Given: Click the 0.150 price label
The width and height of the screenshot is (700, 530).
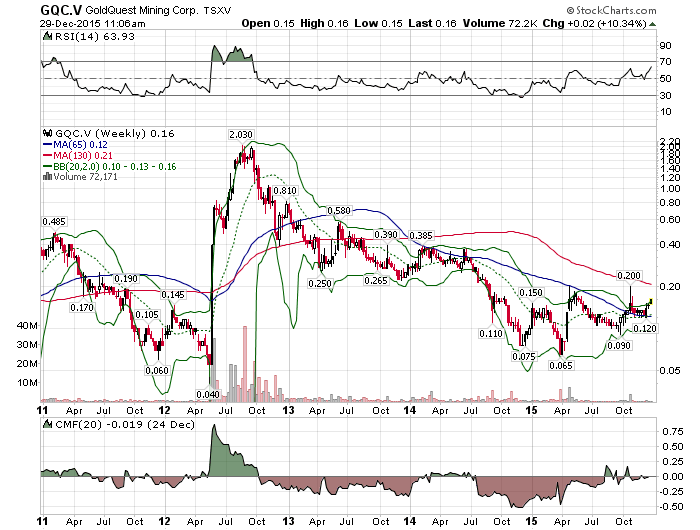Looking at the screenshot, I should point(531,292).
